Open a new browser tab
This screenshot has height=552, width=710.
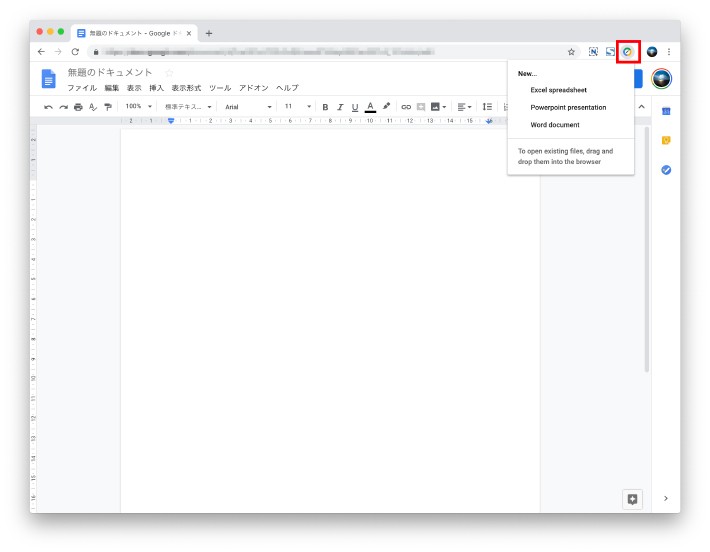(209, 34)
